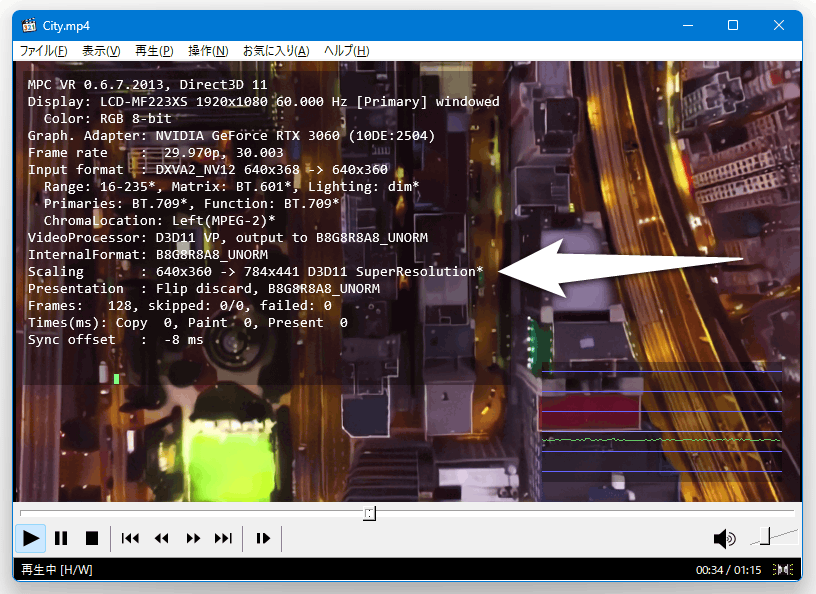
Task: Open the ファイル(F) menu
Action: (x=44, y=51)
